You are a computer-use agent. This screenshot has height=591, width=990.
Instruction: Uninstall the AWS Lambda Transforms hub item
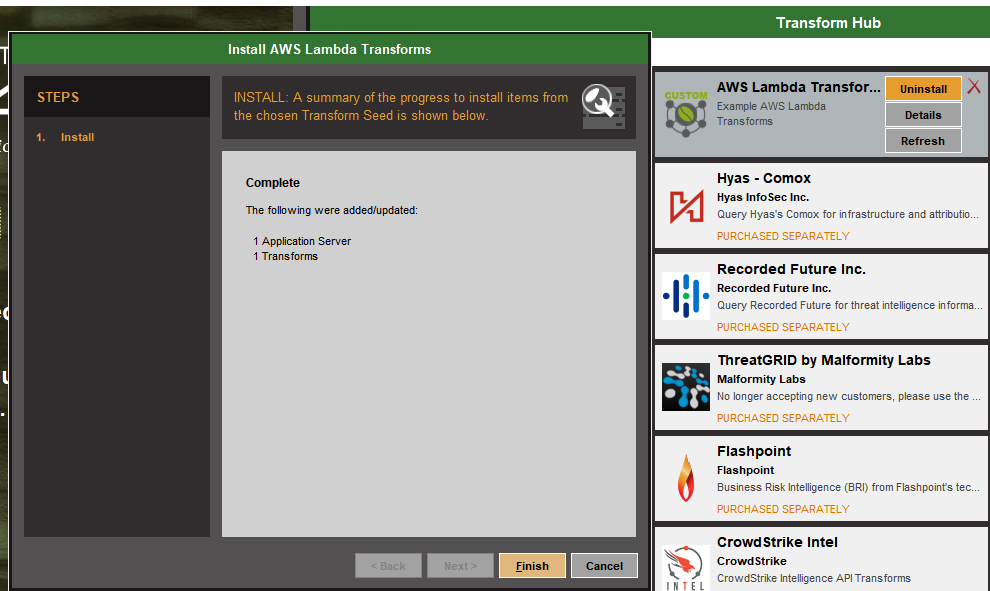pyautogui.click(x=923, y=89)
